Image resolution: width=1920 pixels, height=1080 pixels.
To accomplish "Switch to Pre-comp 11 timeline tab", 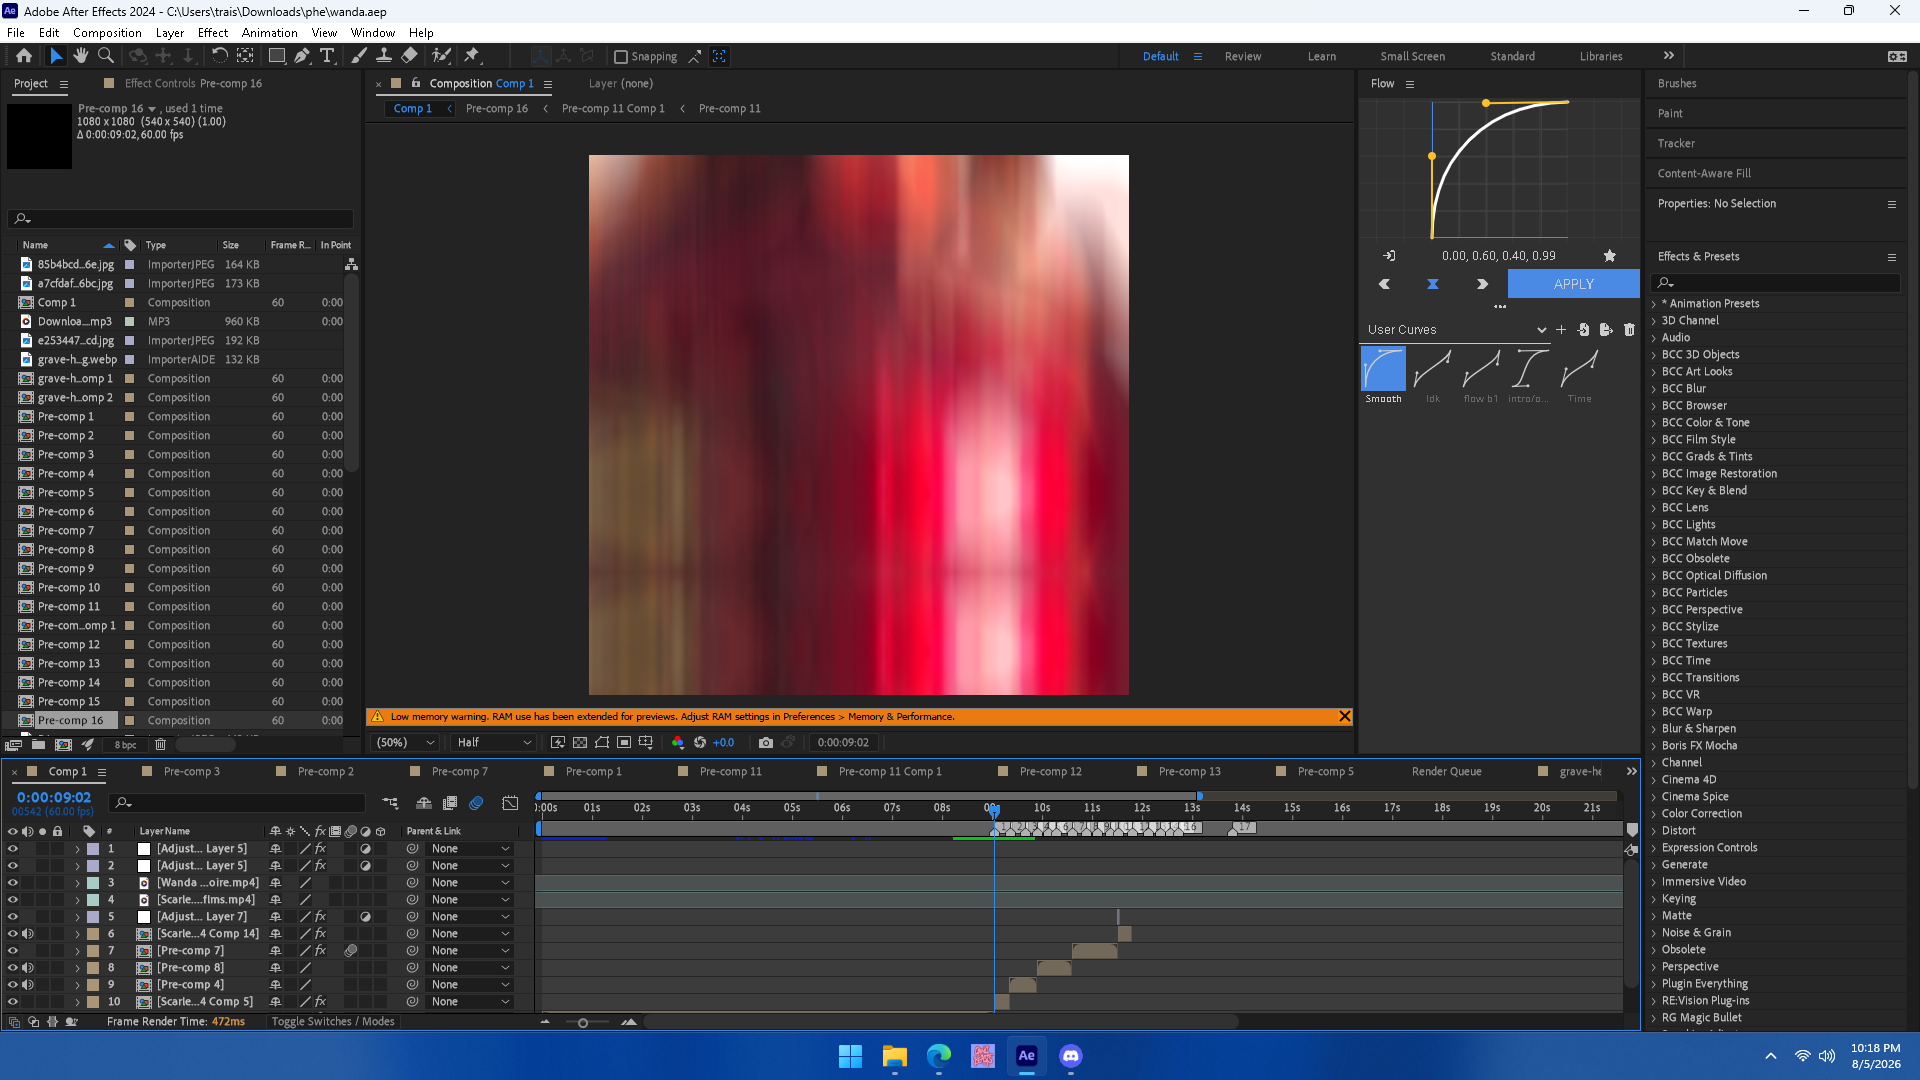I will (730, 771).
